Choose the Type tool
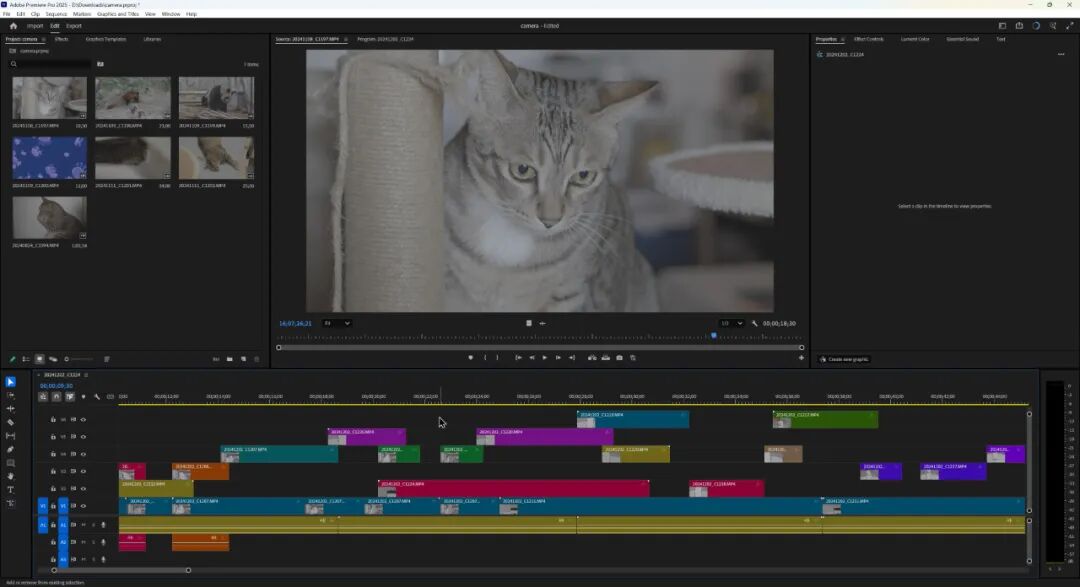The width and height of the screenshot is (1080, 587). click(10, 490)
